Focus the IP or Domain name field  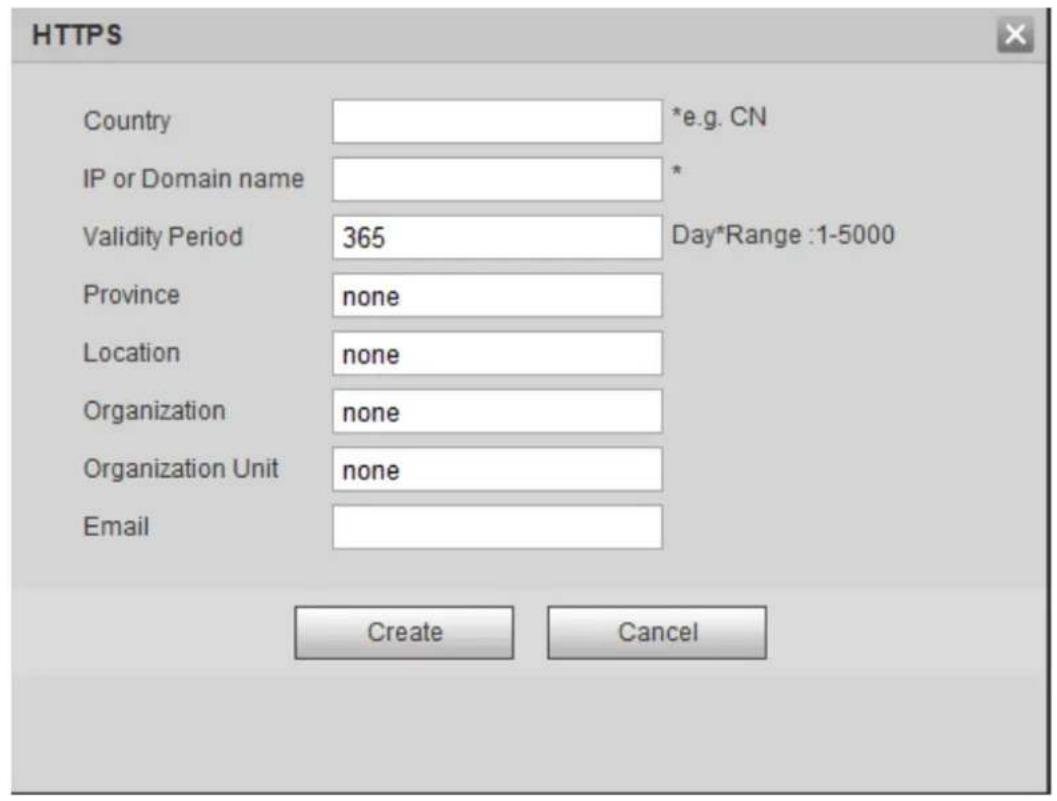point(497,179)
